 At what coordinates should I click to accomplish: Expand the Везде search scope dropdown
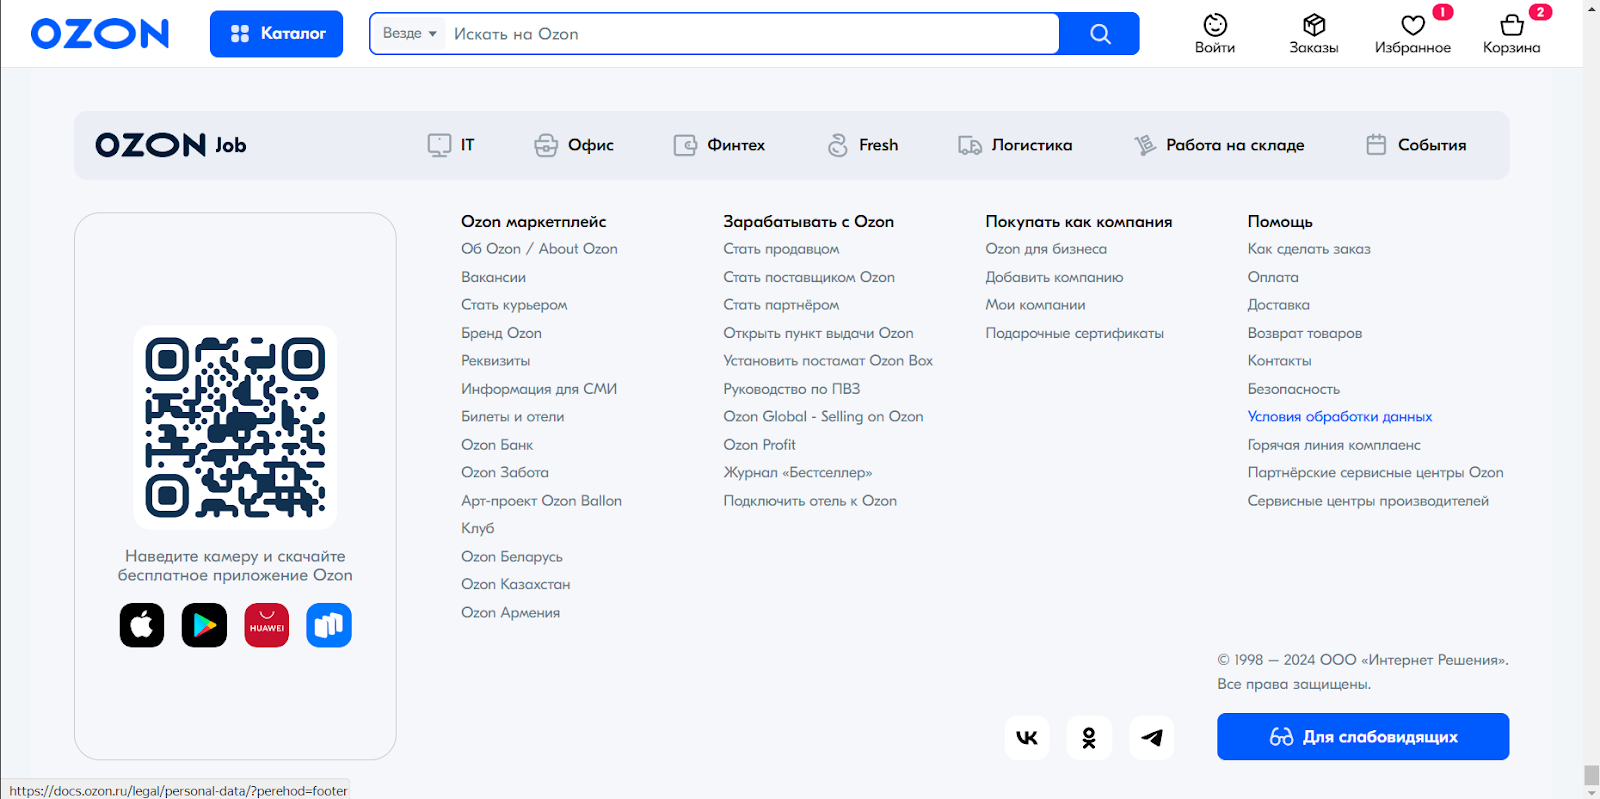tap(409, 34)
